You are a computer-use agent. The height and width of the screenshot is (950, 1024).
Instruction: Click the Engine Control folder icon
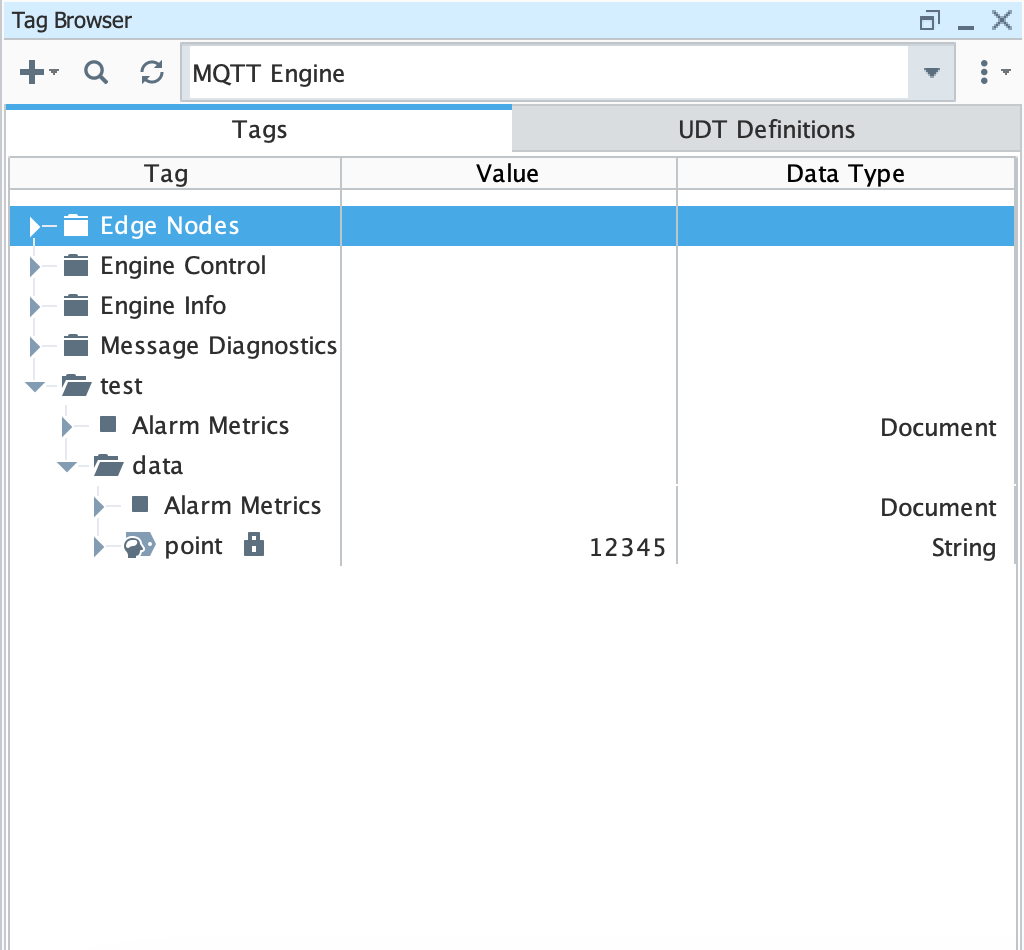tap(76, 266)
